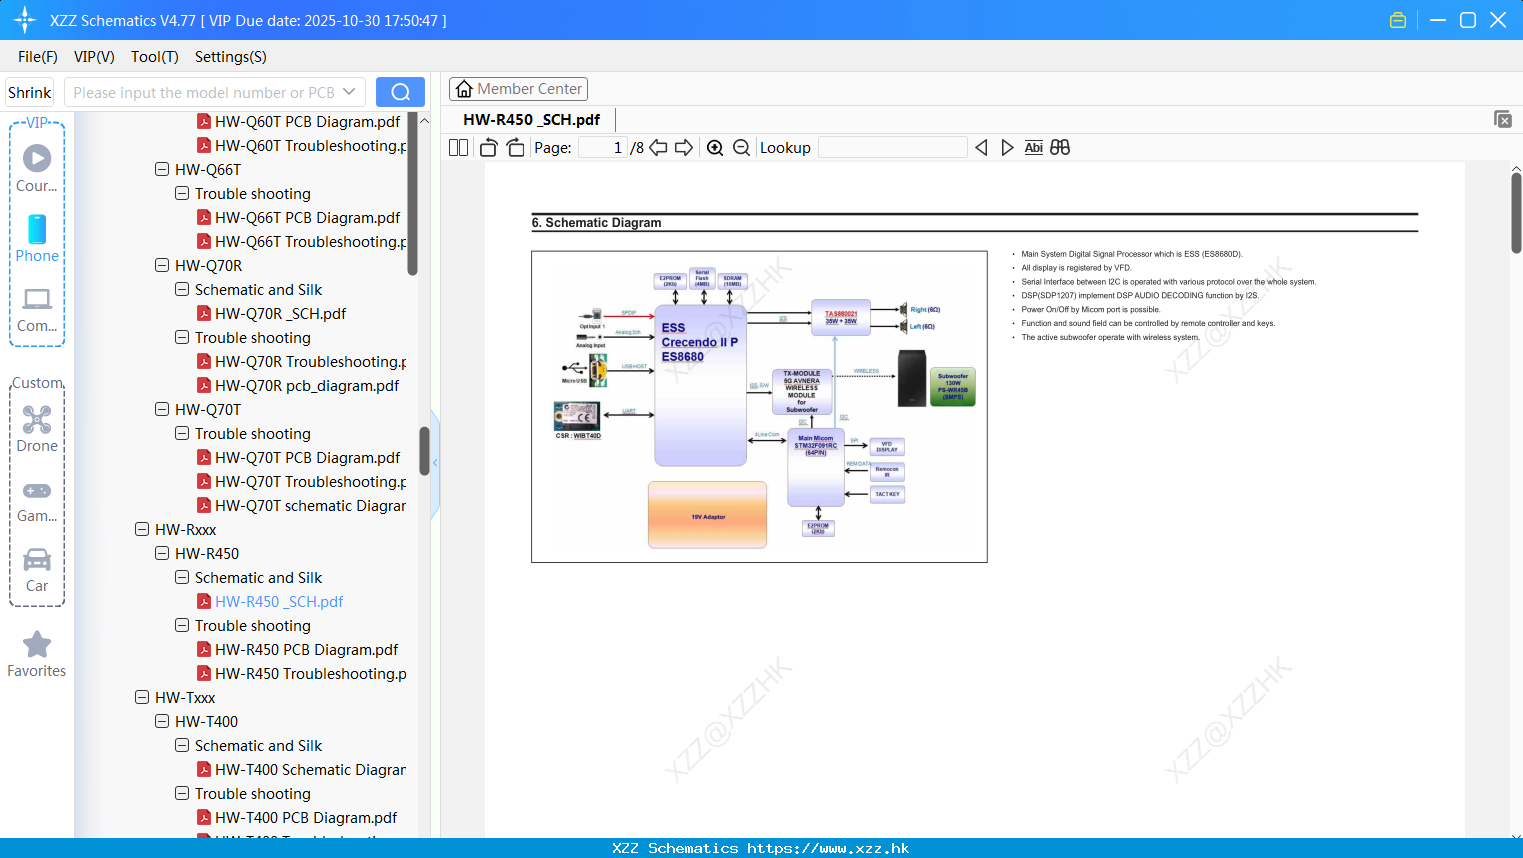
Task: Open HW-Q60T PCB Diagram.pdf
Action: [307, 122]
